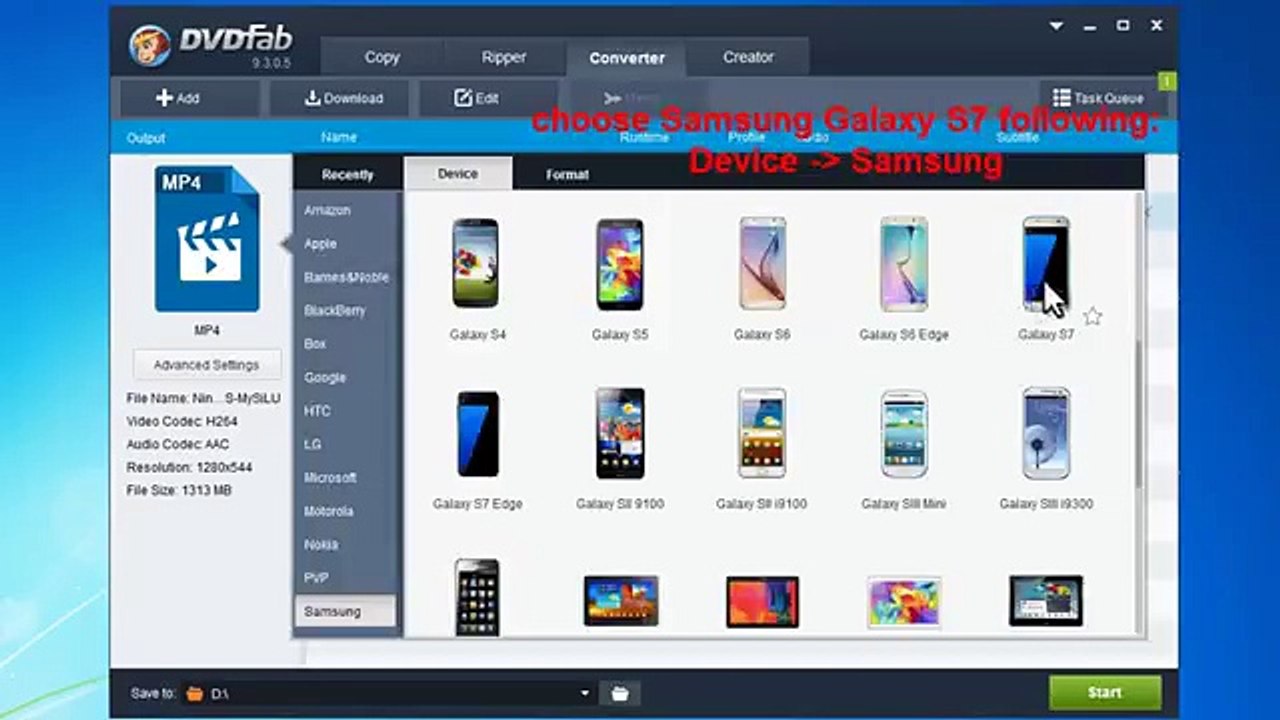
Task: Switch to the Copy tab
Action: 382,57
